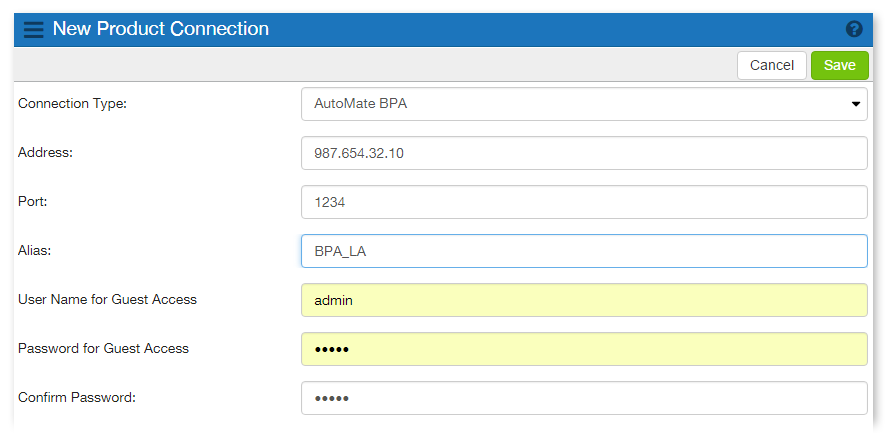
Task: Click the 'Address:' label
Action: coord(47,152)
